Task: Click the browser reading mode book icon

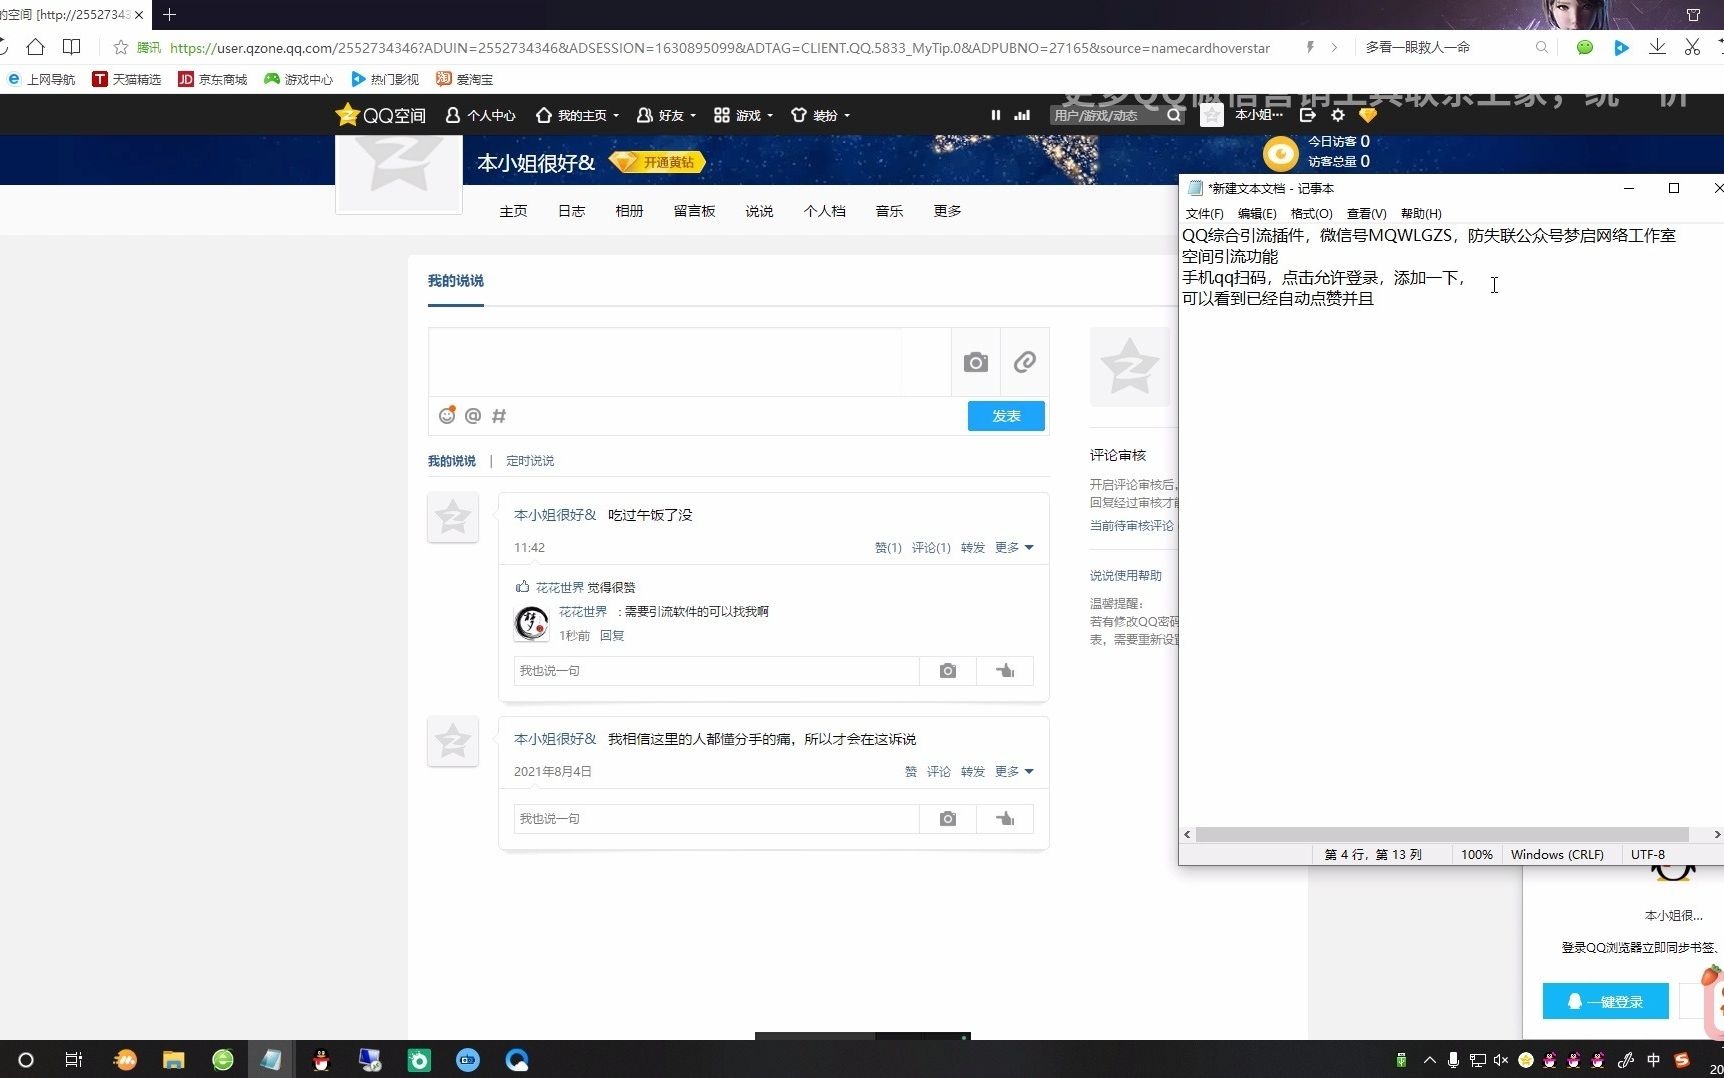Action: click(72, 47)
